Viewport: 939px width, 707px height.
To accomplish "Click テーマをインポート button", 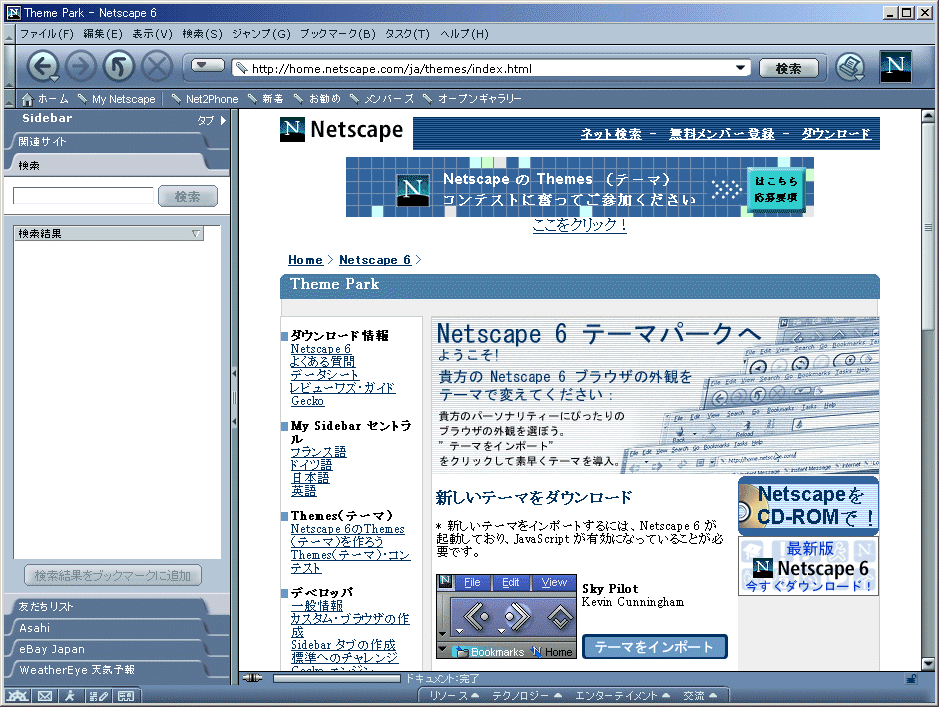I will (x=655, y=647).
